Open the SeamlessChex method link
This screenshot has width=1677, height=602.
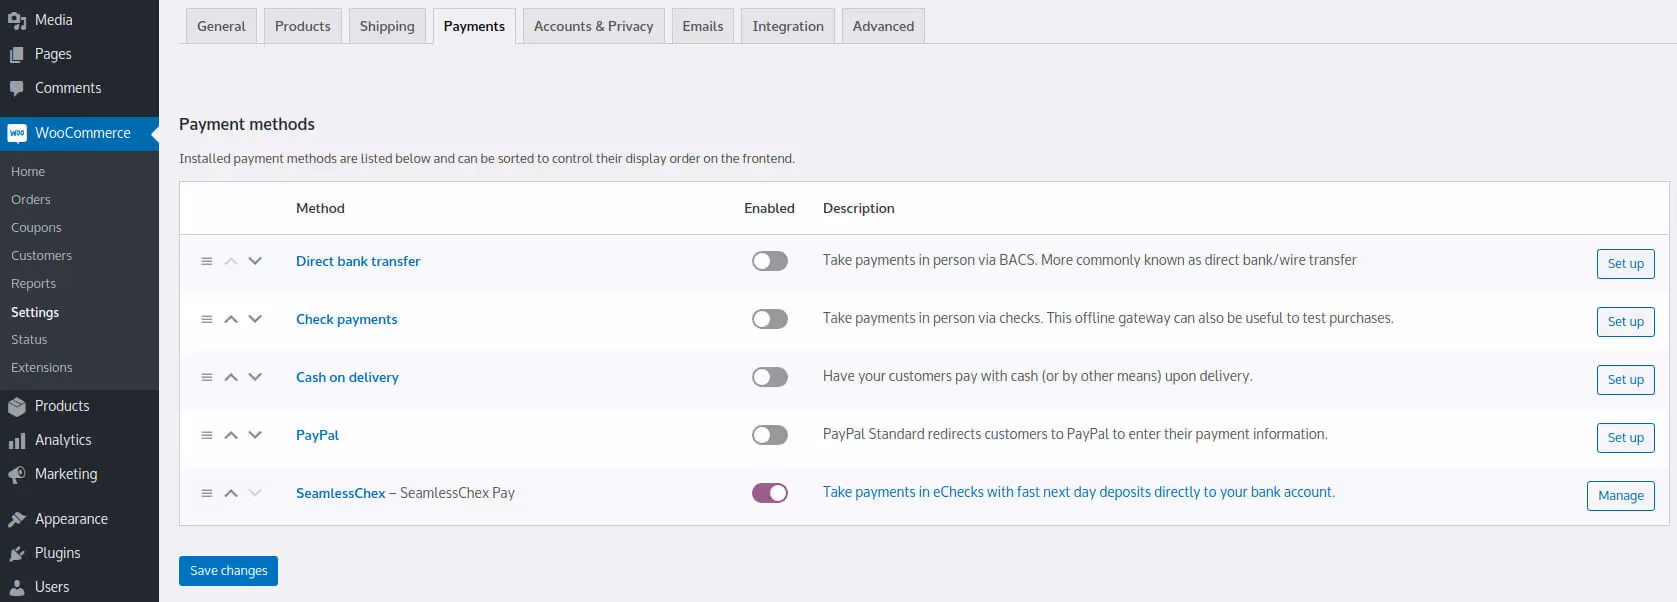(340, 493)
